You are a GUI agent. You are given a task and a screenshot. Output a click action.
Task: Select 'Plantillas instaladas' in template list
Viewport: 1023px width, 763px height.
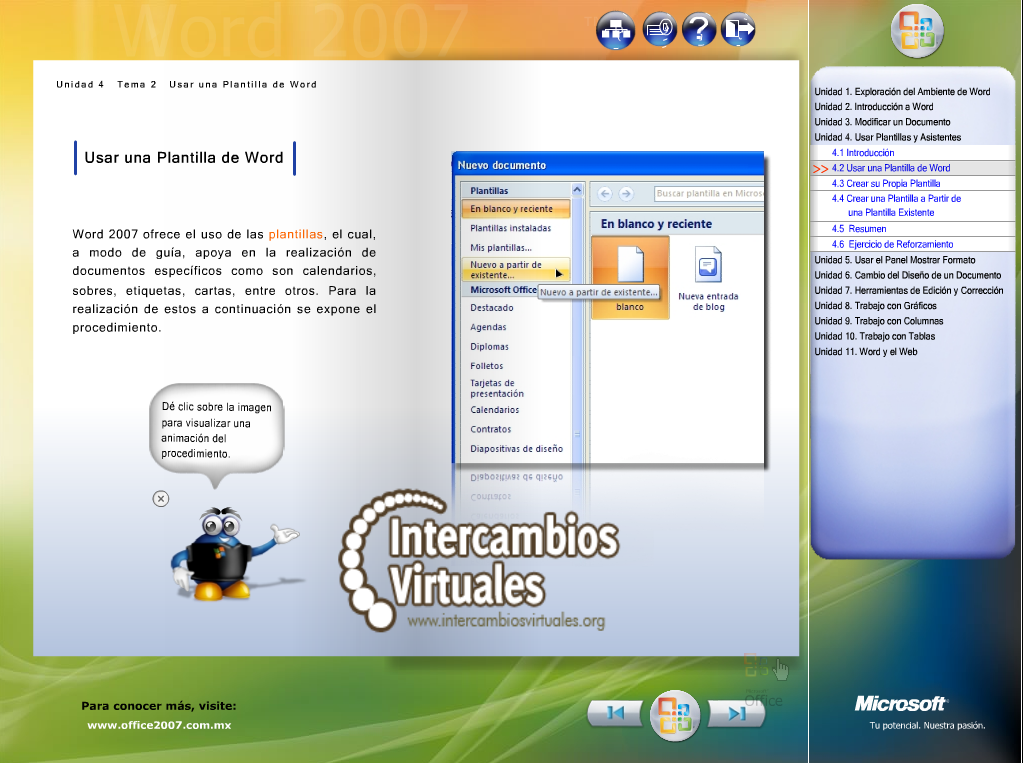click(x=510, y=228)
